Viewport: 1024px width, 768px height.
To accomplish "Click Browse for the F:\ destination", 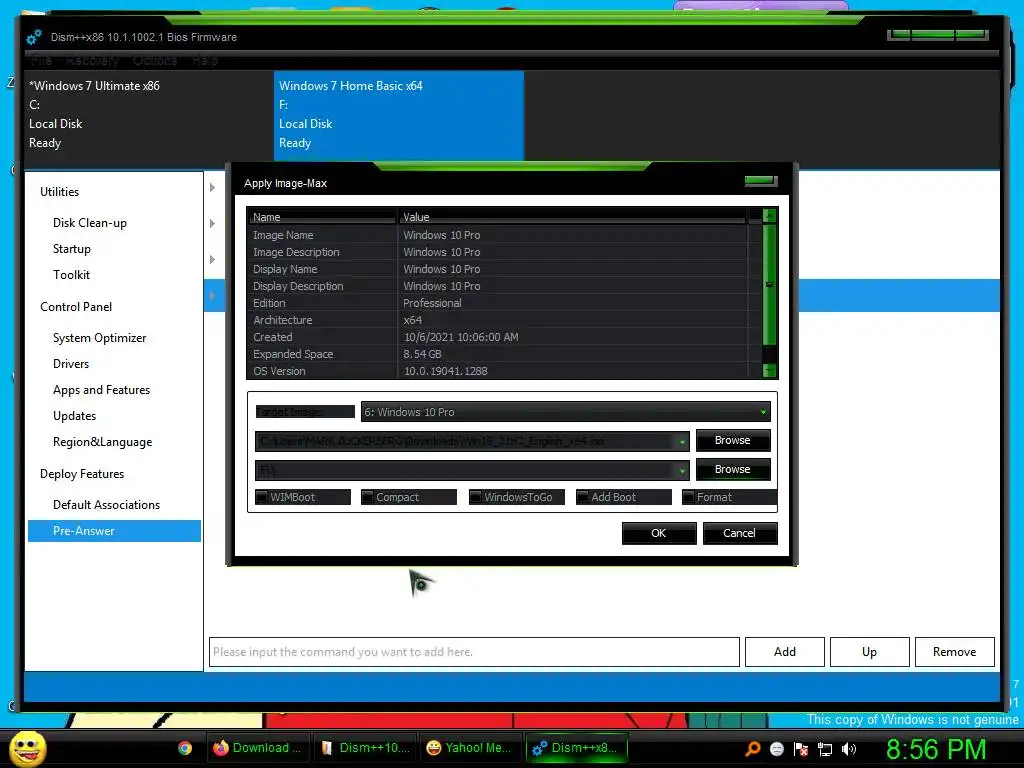I will pyautogui.click(x=733, y=470).
